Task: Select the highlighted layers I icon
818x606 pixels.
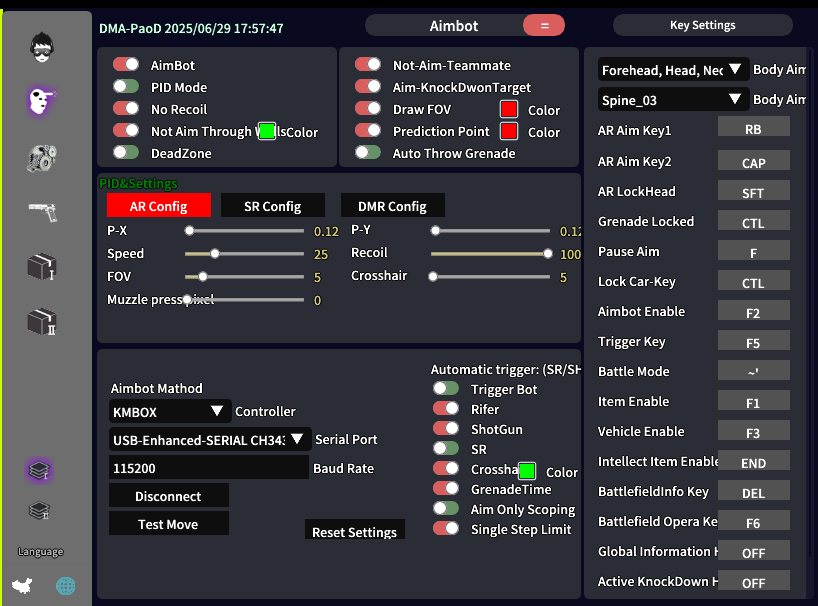Action: pyautogui.click(x=40, y=470)
